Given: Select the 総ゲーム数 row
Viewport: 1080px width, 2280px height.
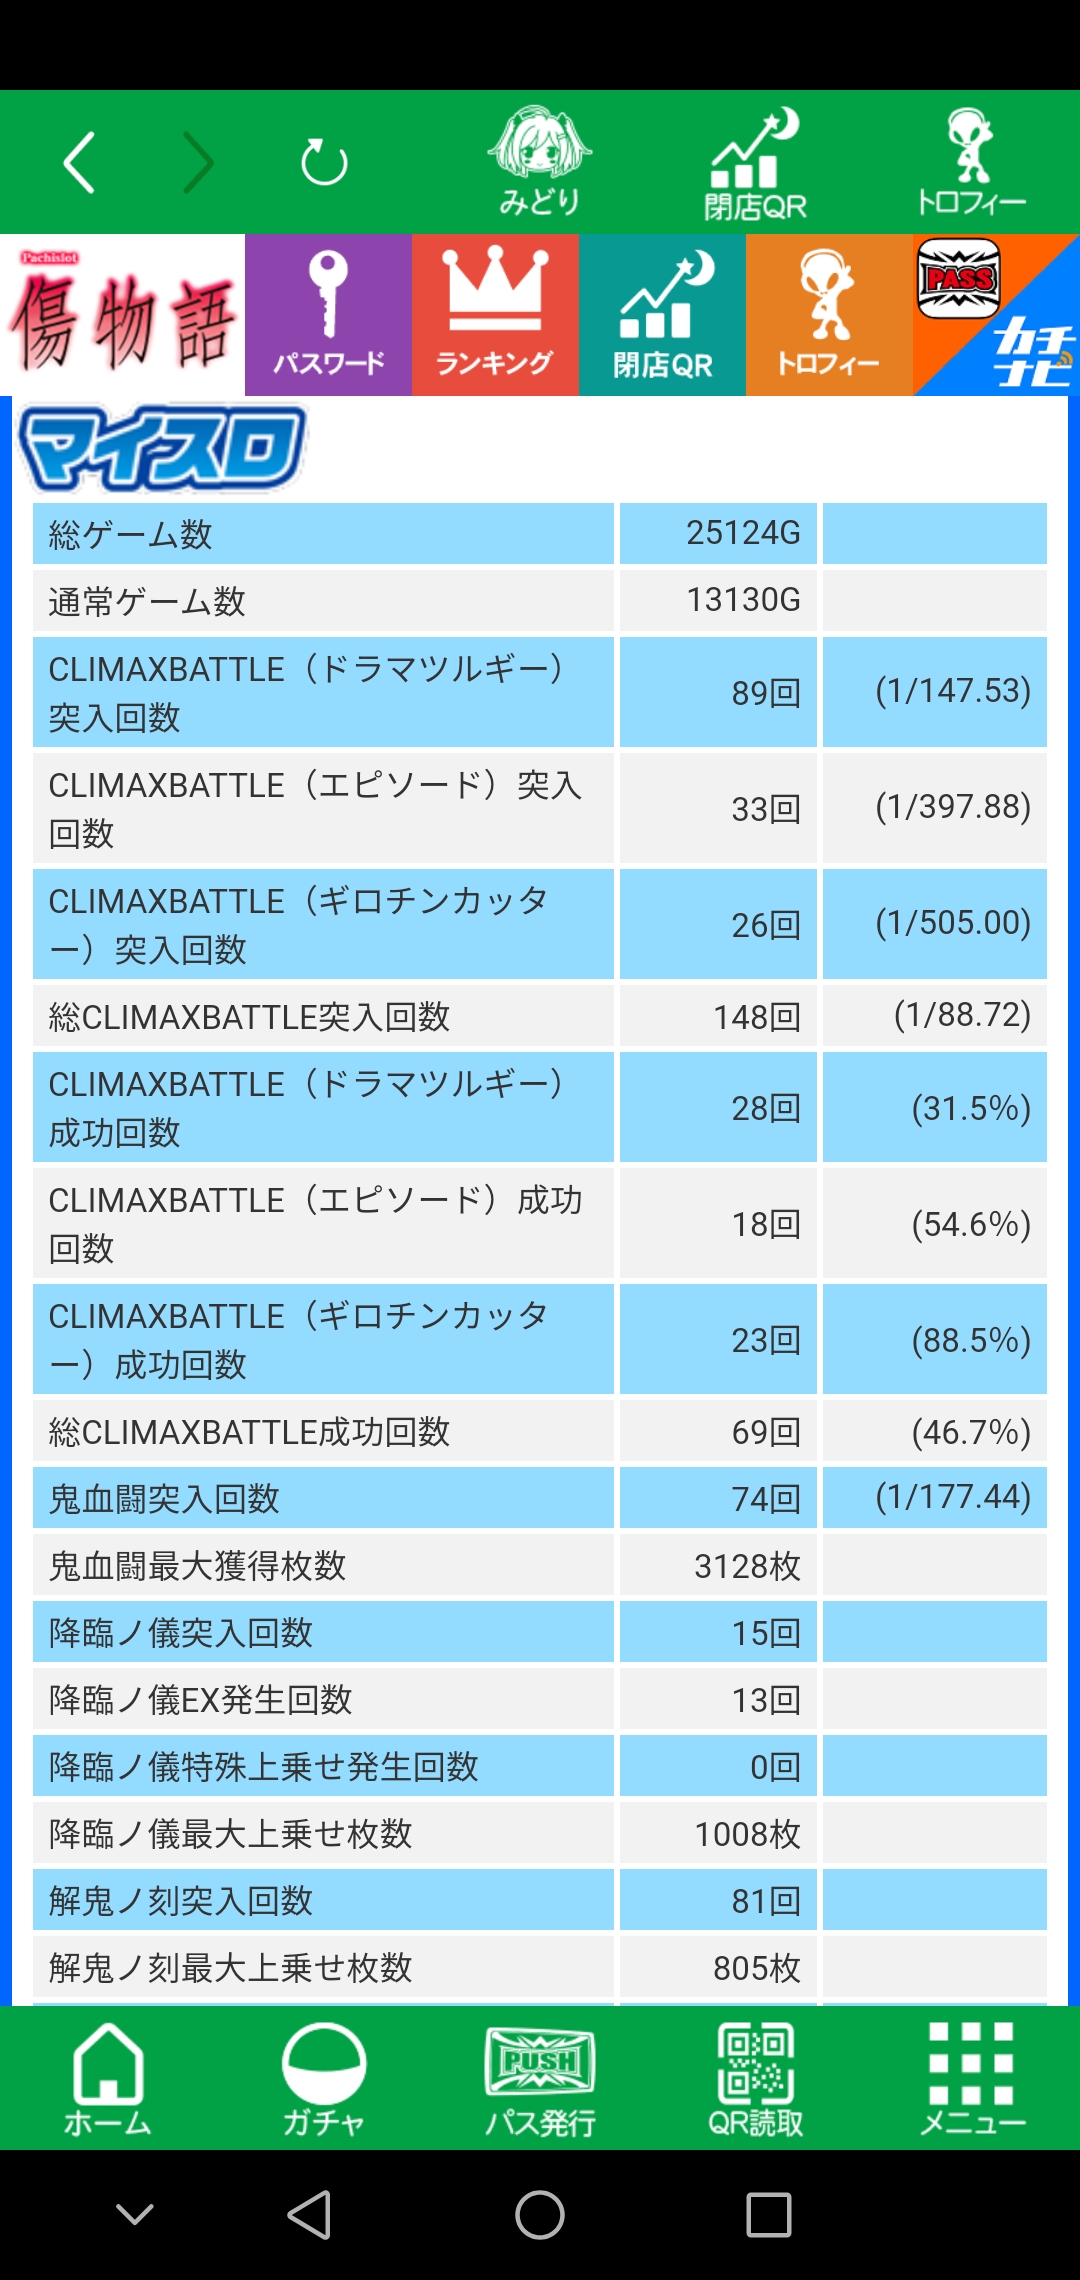Looking at the screenshot, I should click(540, 534).
